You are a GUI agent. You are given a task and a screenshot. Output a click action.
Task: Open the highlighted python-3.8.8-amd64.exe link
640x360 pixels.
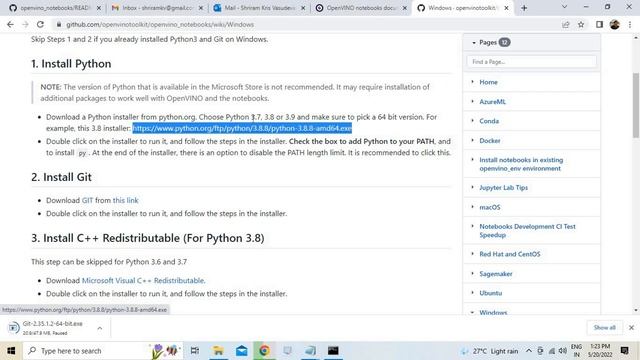[x=242, y=128]
